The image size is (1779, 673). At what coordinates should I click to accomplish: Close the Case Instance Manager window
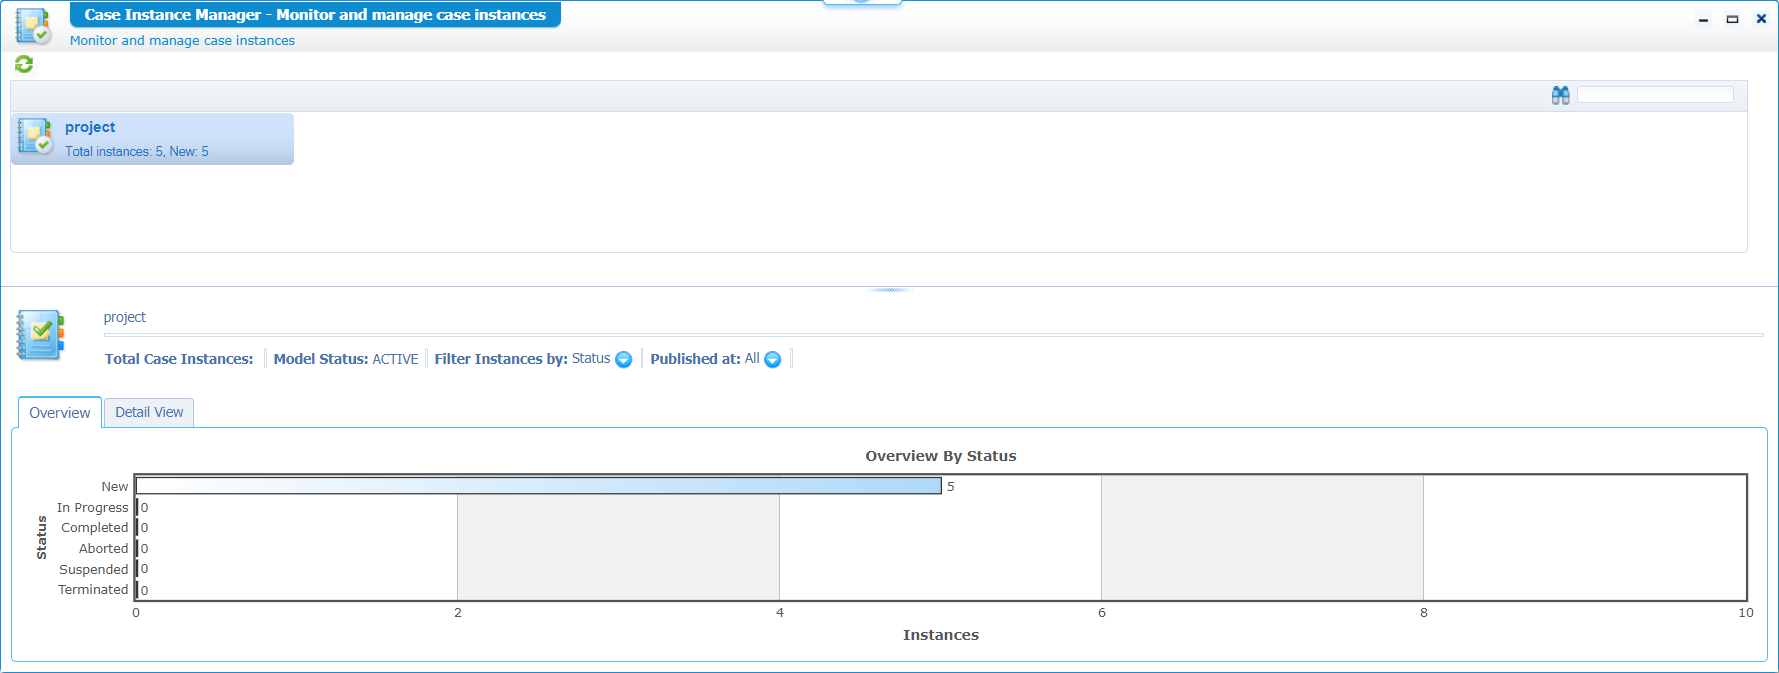pos(1761,19)
